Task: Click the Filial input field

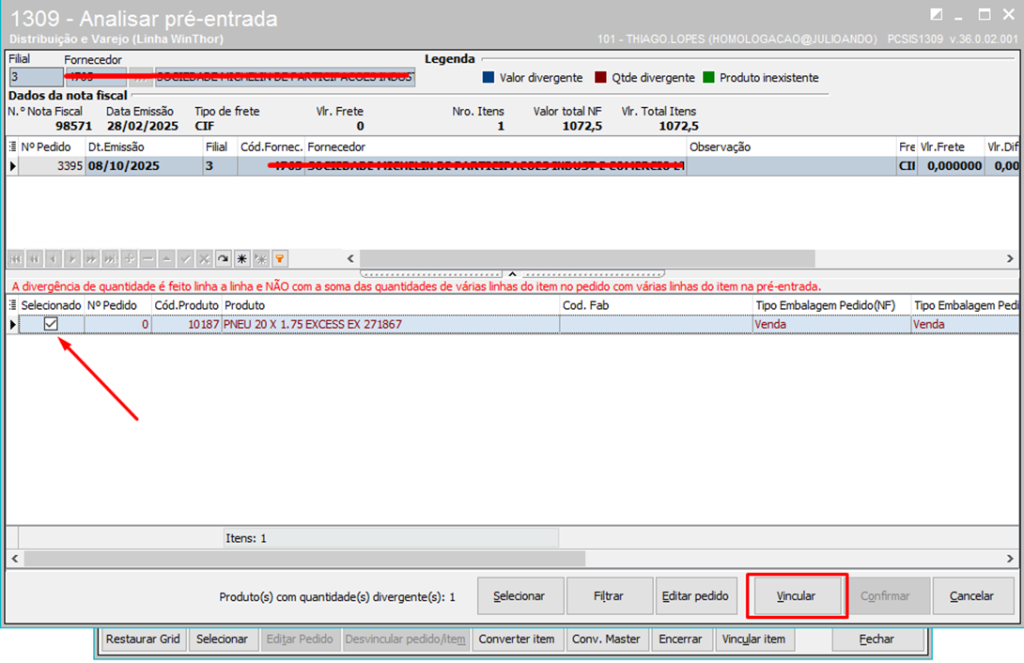Action: (x=34, y=77)
